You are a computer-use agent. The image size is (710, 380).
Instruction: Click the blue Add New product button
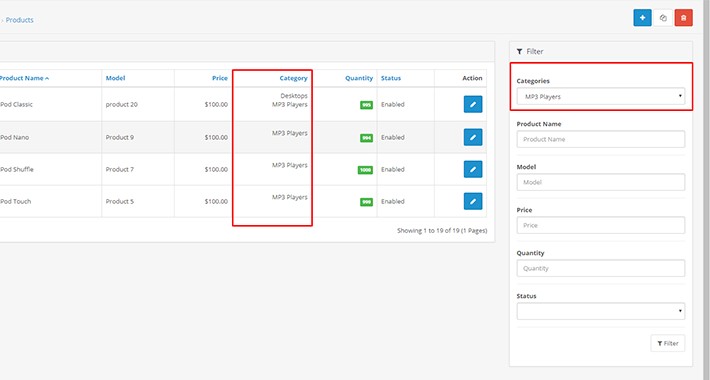click(642, 18)
